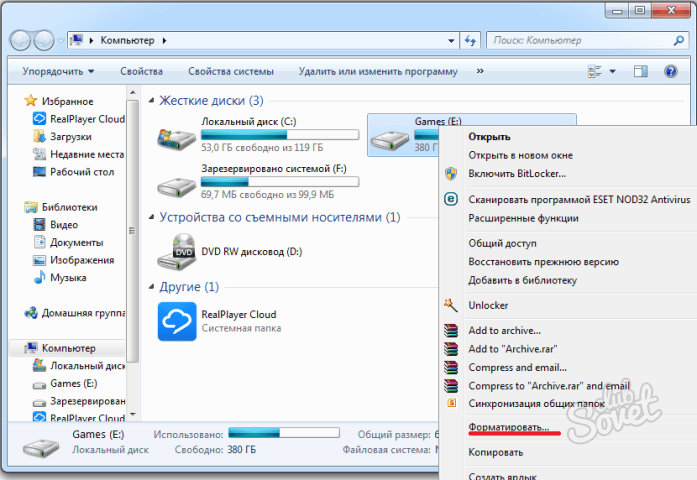Image resolution: width=697 pixels, height=480 pixels.
Task: Open the Упорядочить dropdown menu
Action: point(58,72)
